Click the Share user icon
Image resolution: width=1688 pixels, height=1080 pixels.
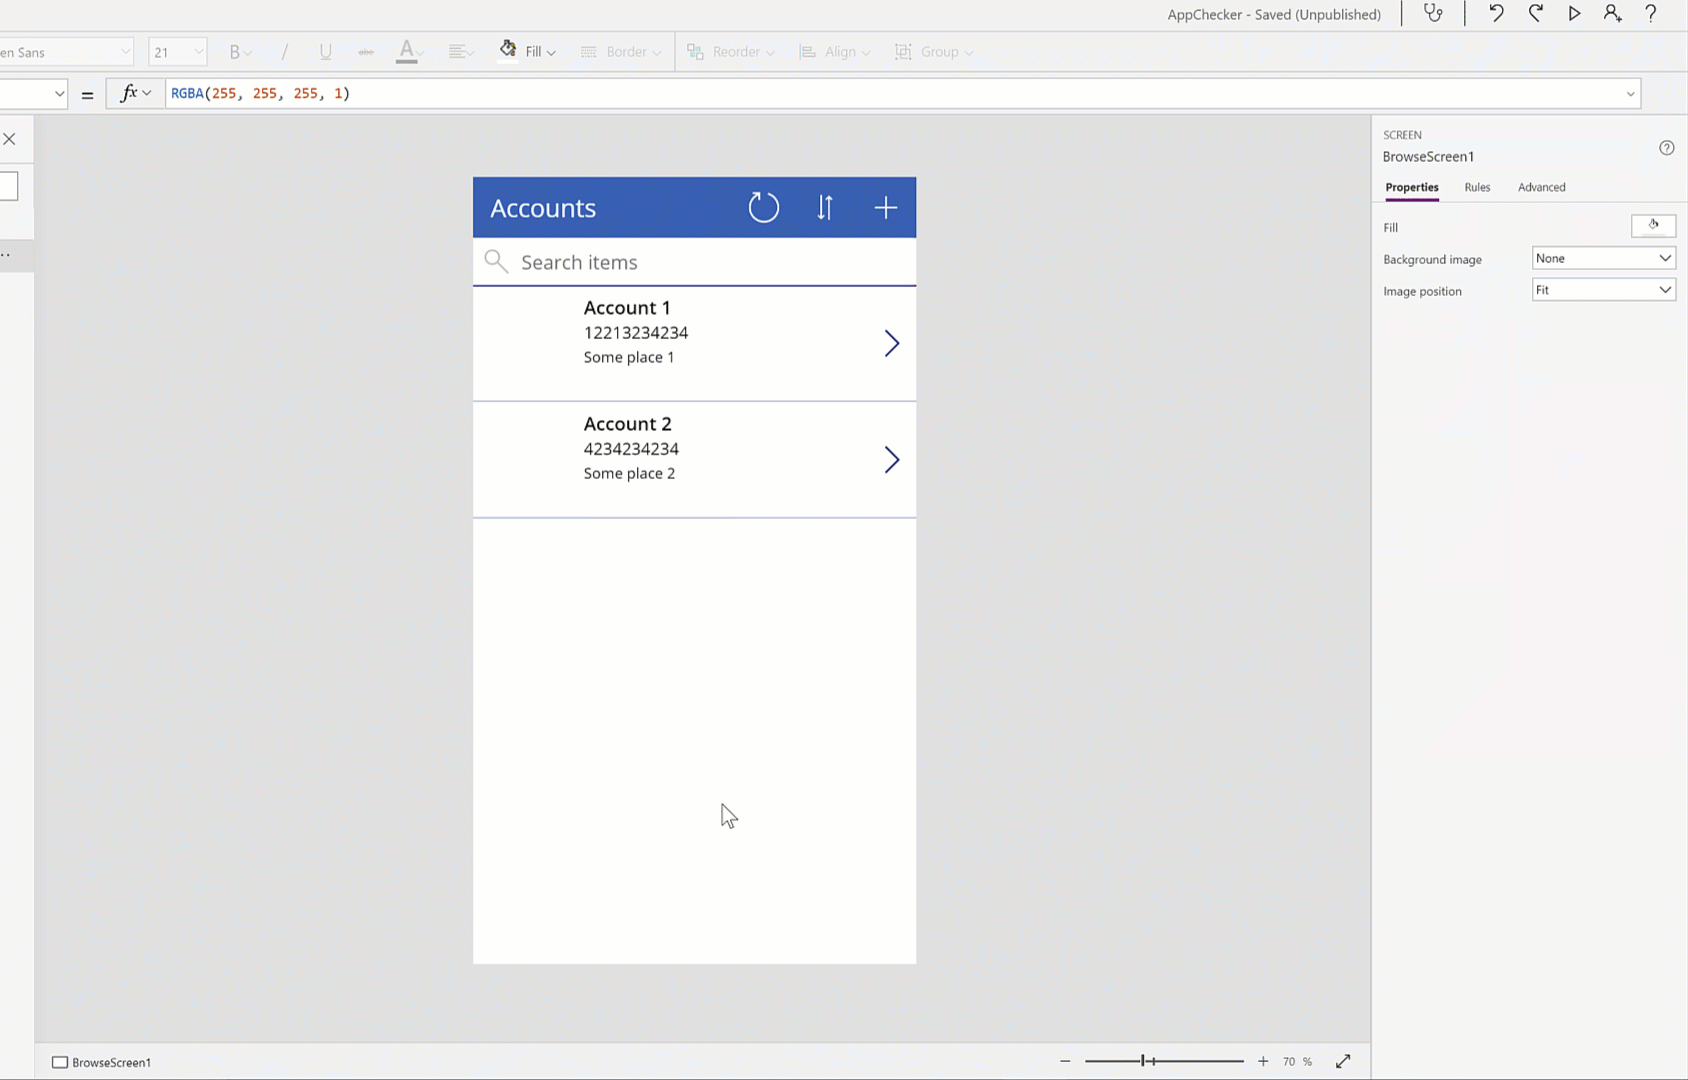coord(1612,14)
